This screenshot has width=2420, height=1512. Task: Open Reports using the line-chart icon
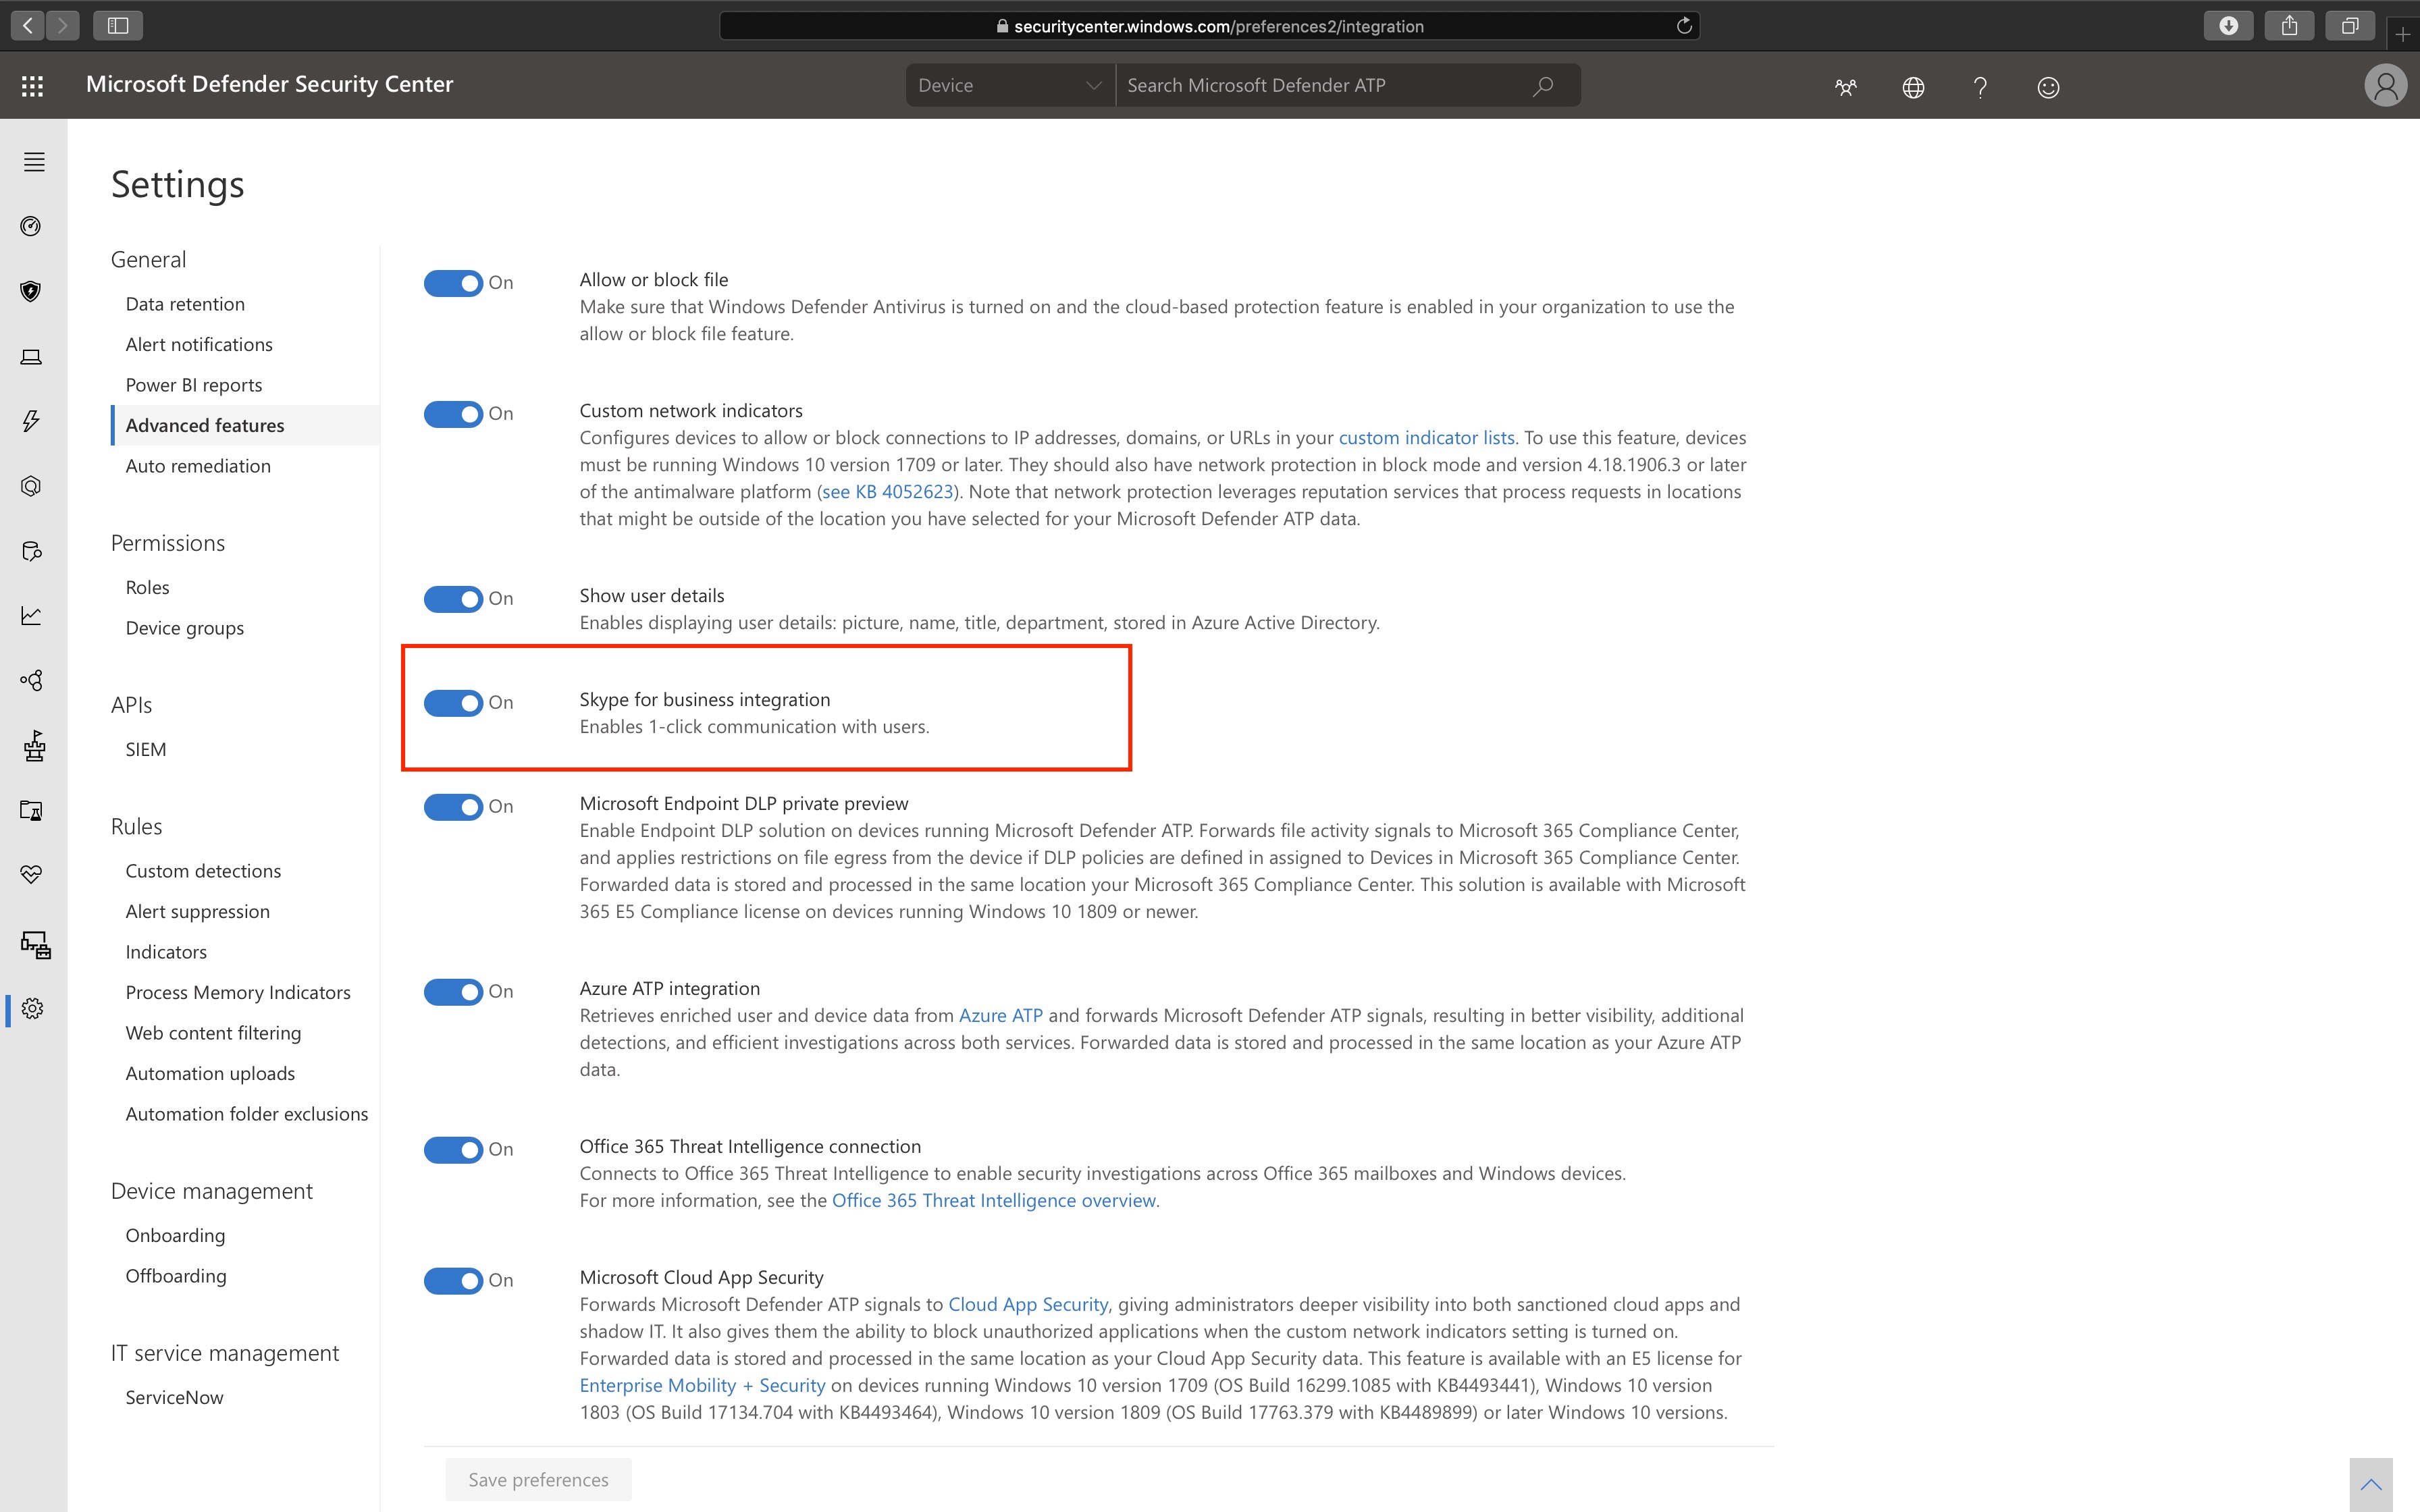(32, 616)
